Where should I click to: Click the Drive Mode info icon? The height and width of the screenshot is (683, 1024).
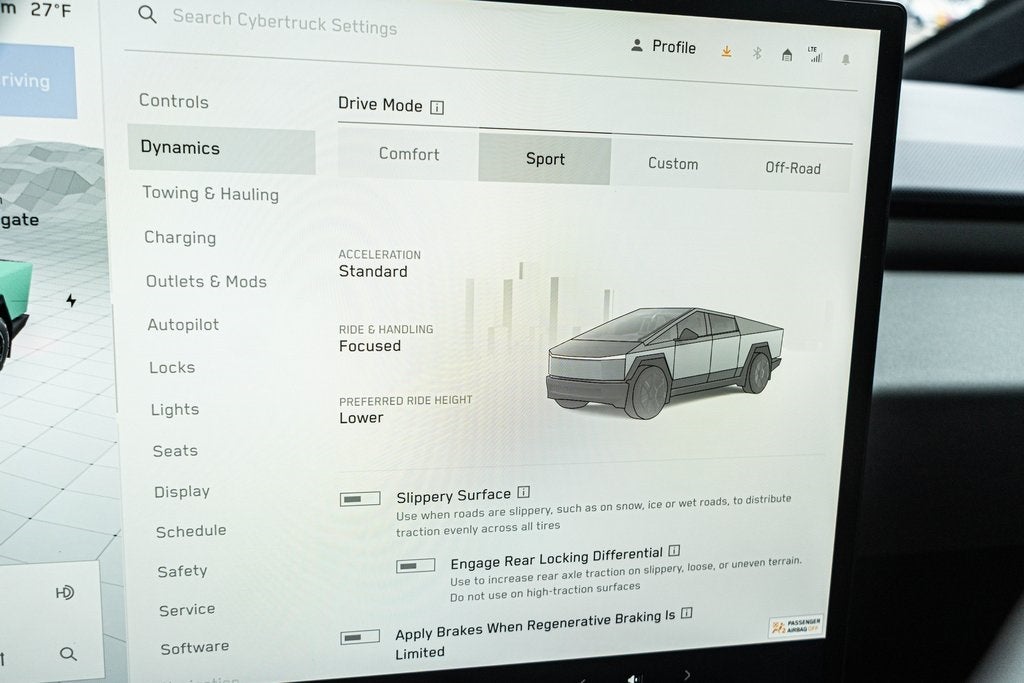(436, 107)
